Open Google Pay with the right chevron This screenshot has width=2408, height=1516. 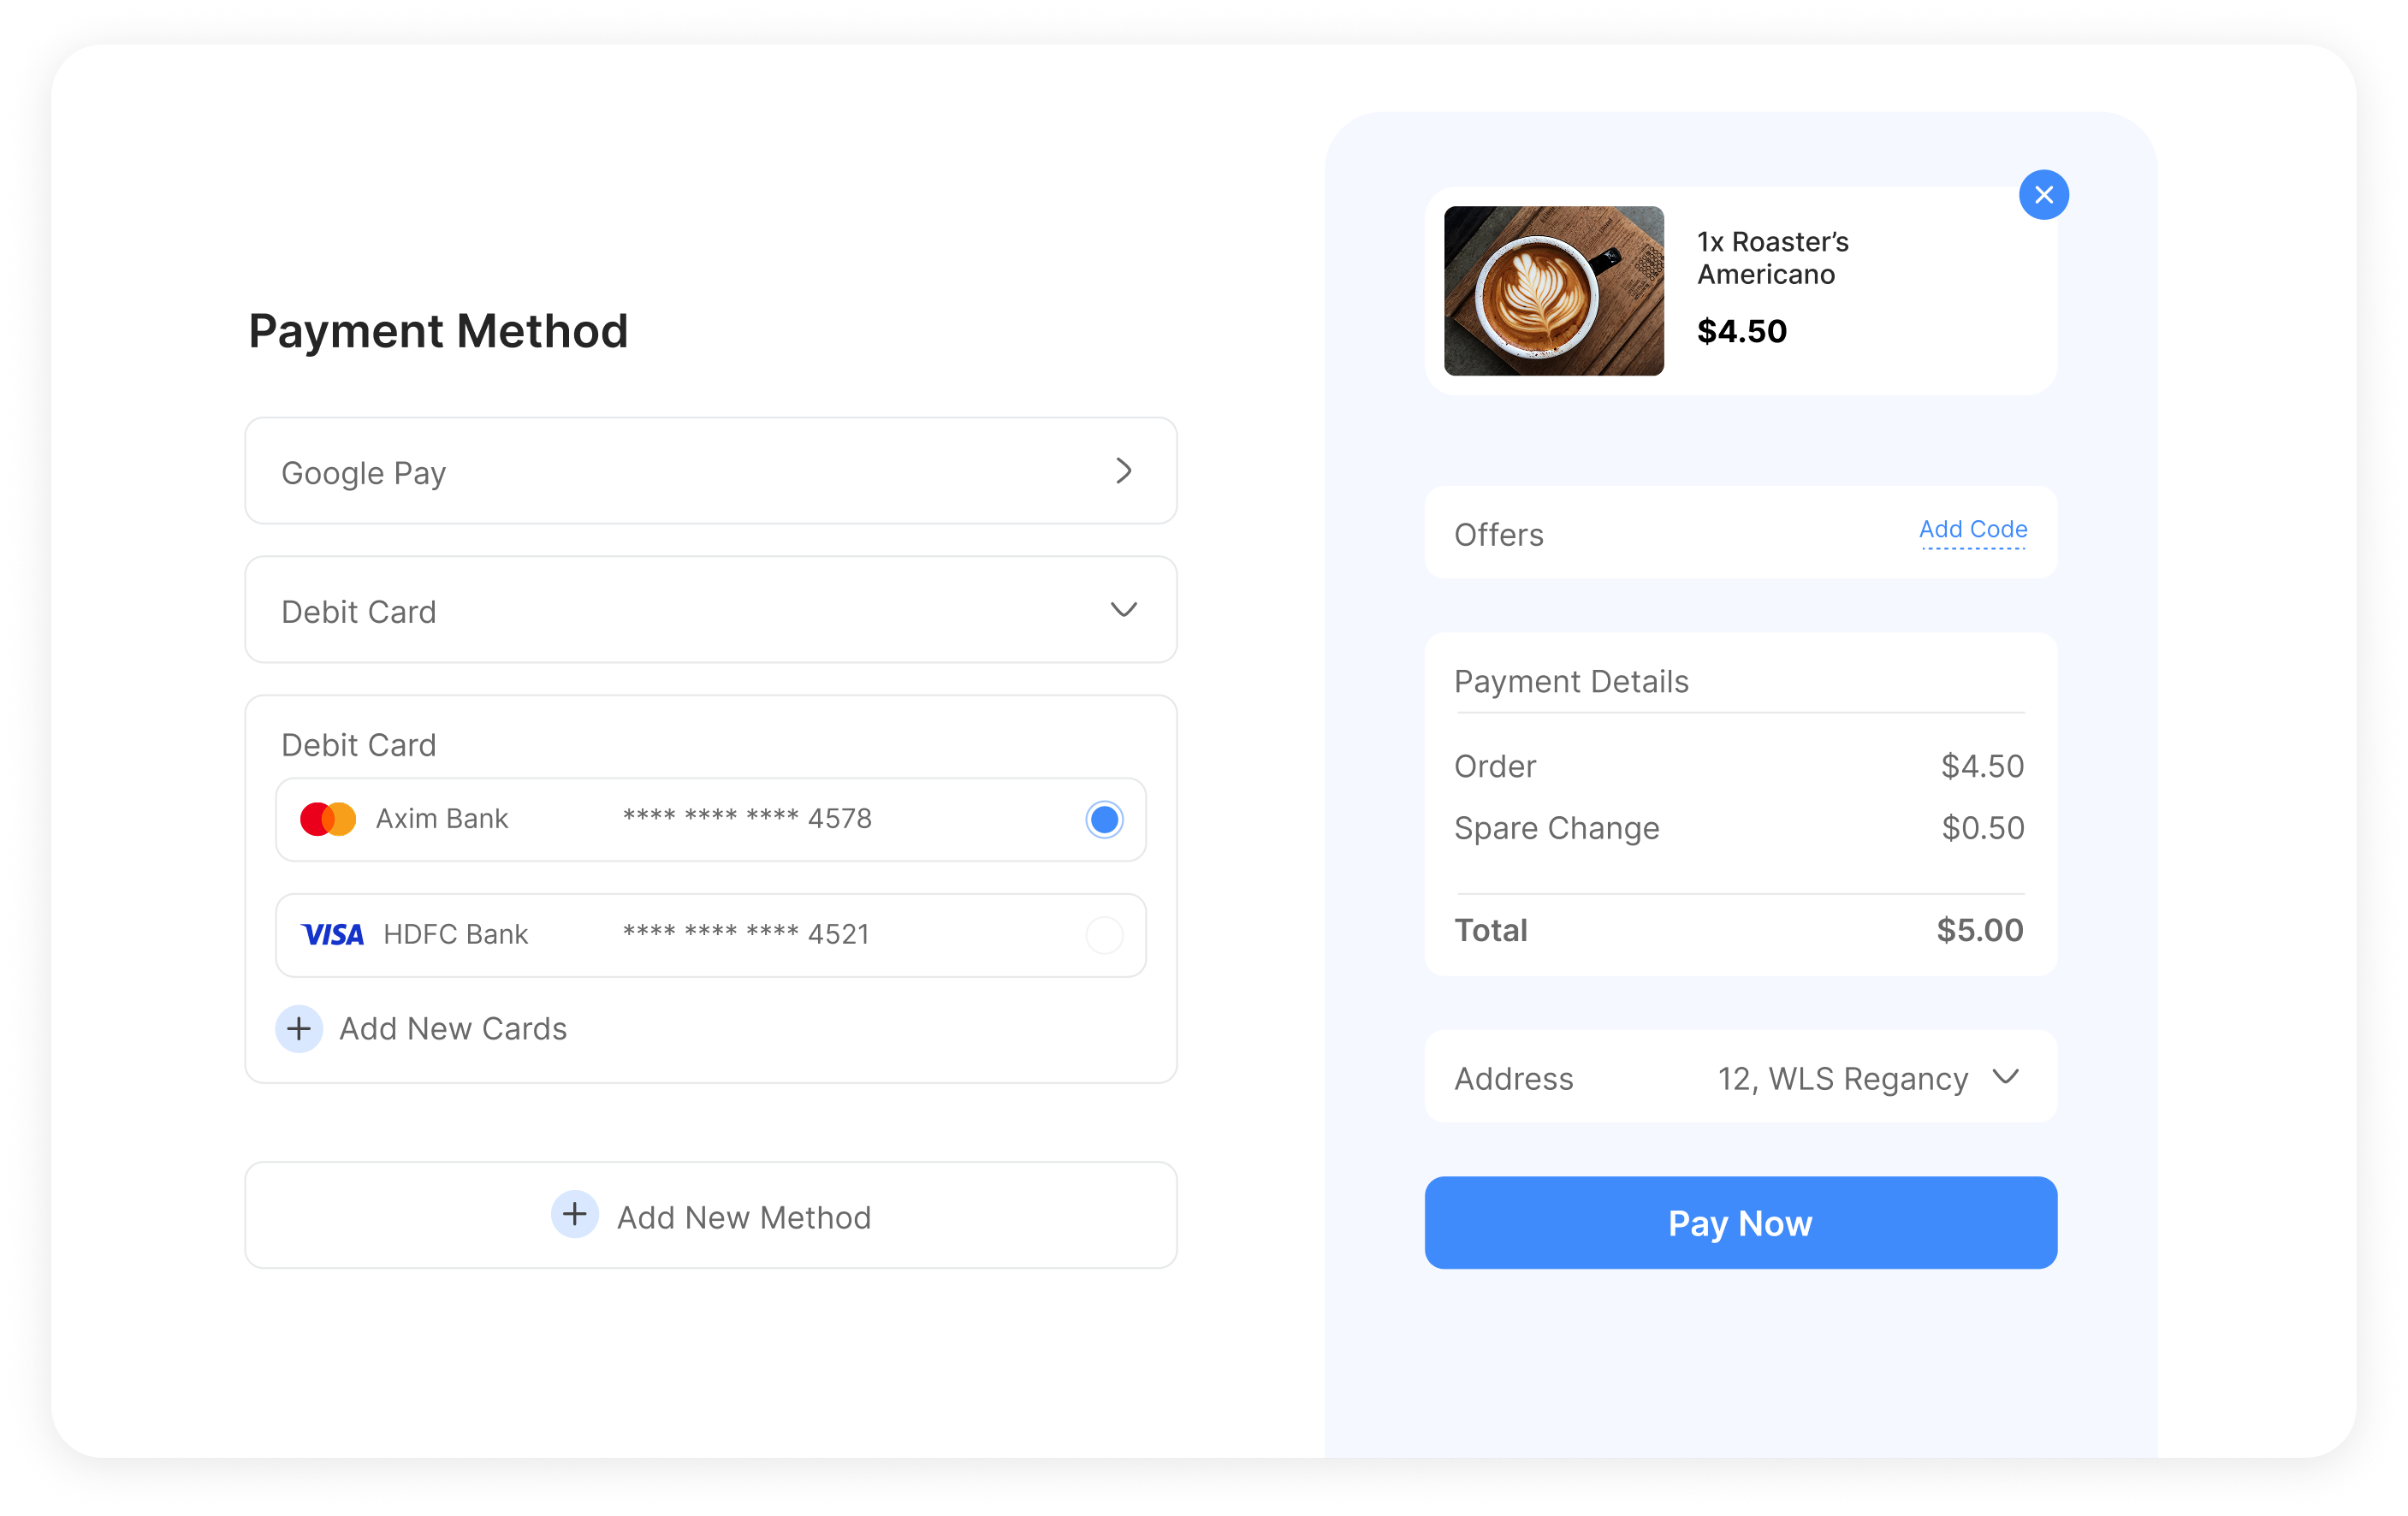pyautogui.click(x=1124, y=471)
